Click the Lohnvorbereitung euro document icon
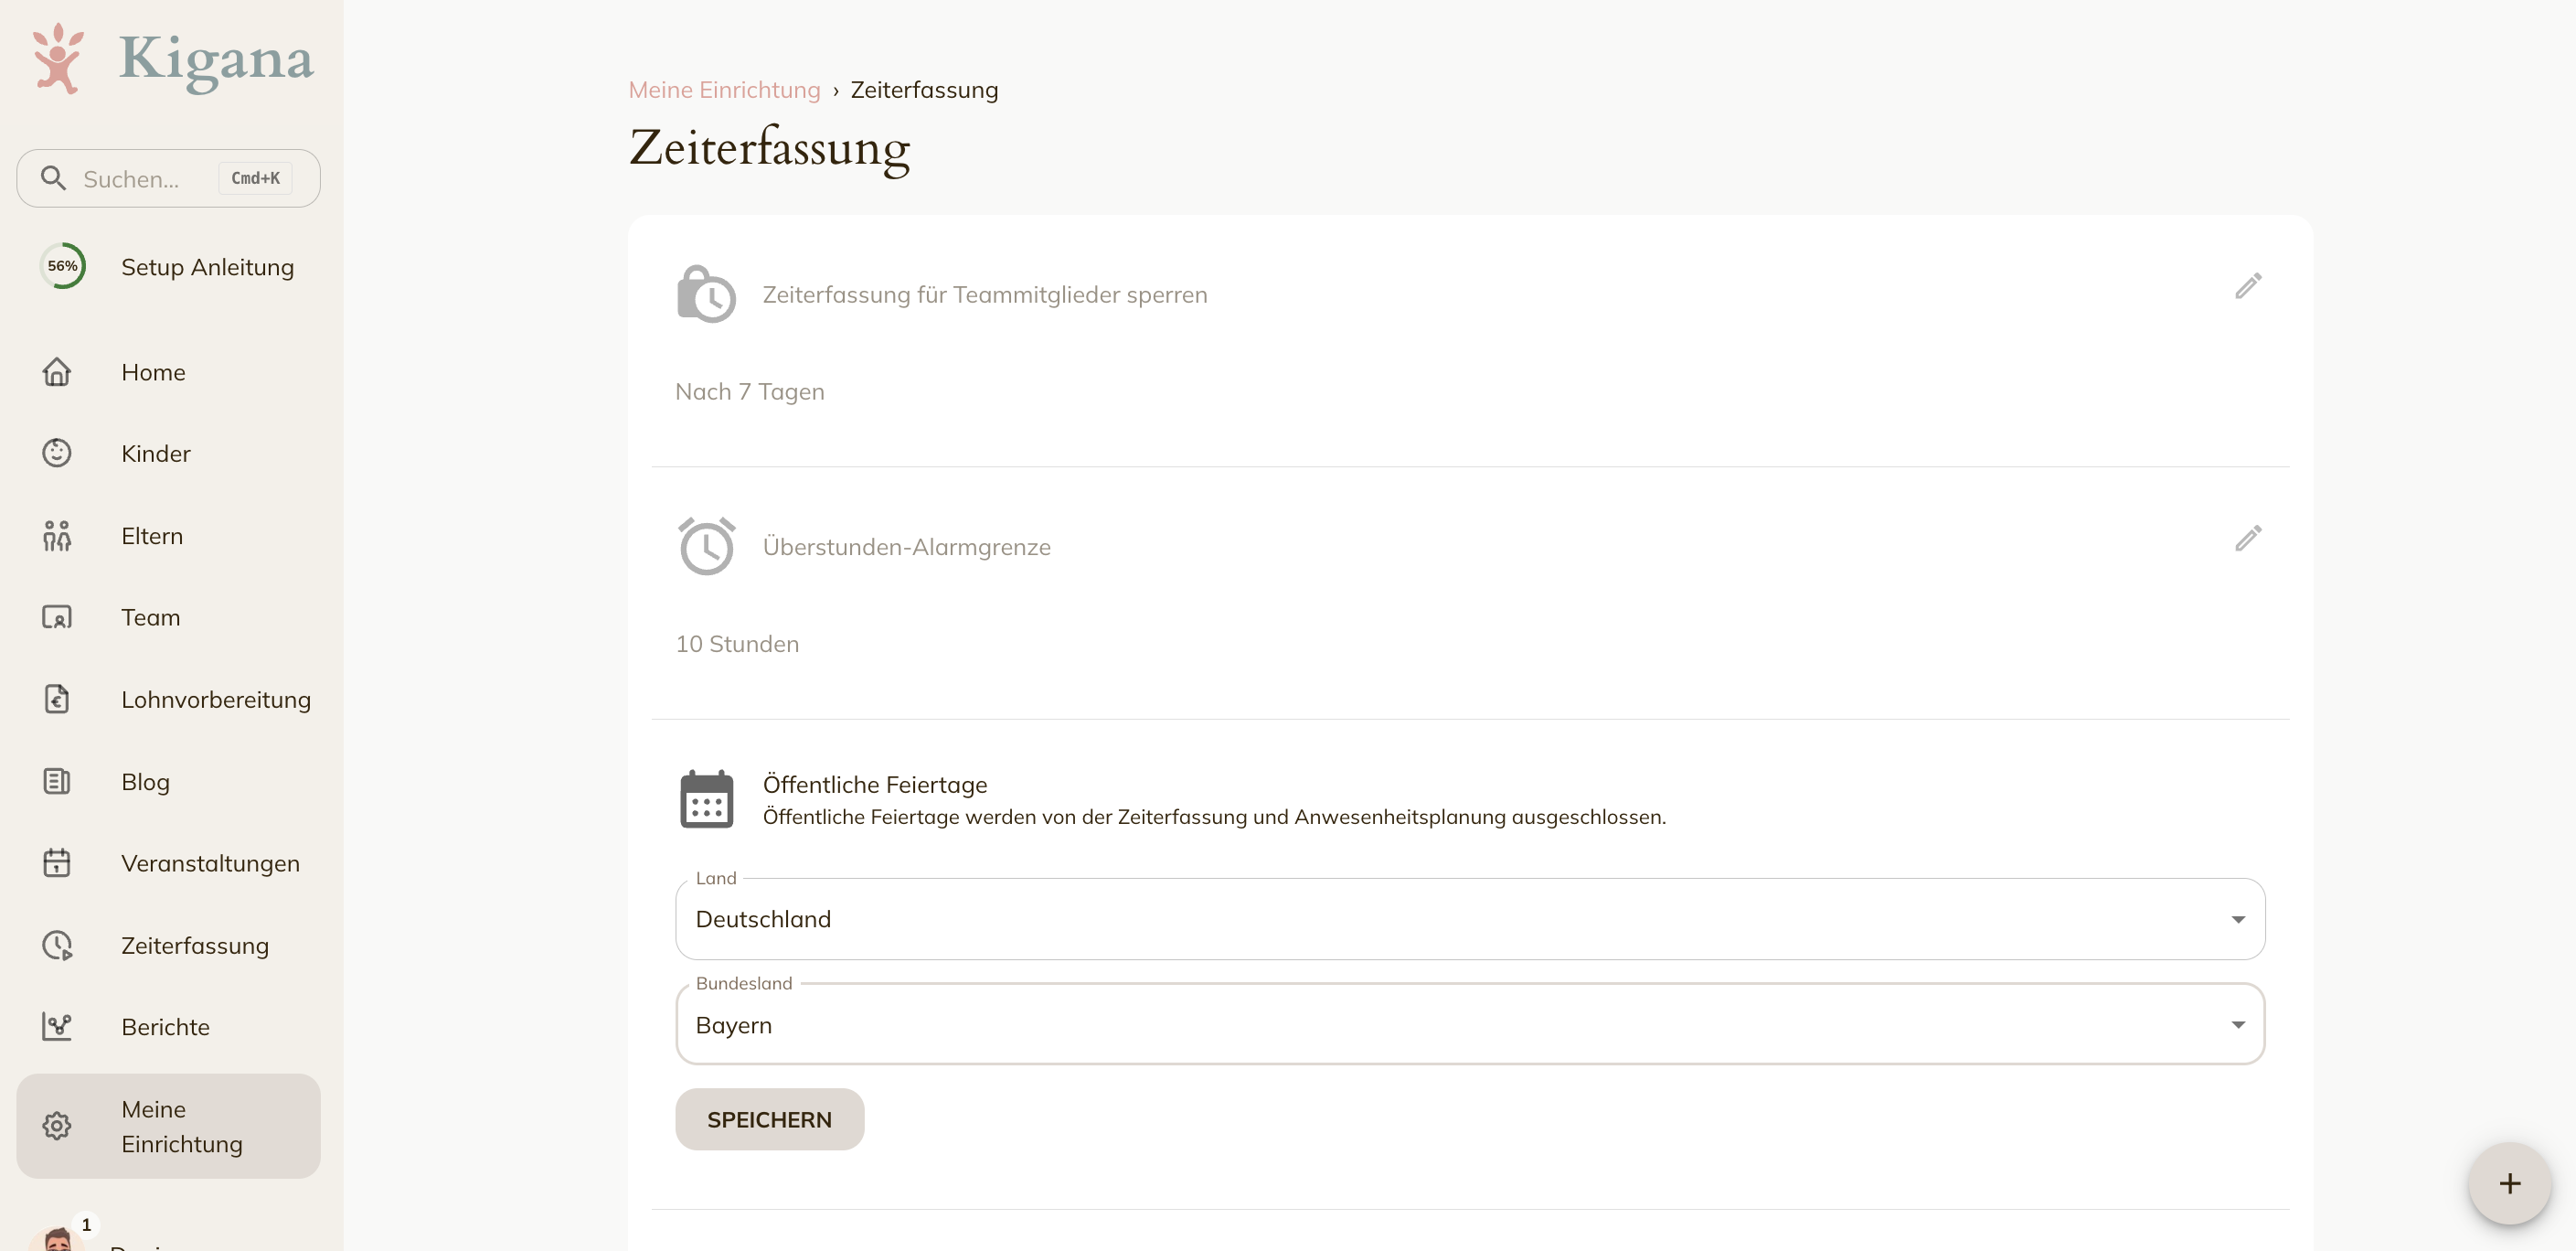This screenshot has width=2576, height=1251. point(57,699)
